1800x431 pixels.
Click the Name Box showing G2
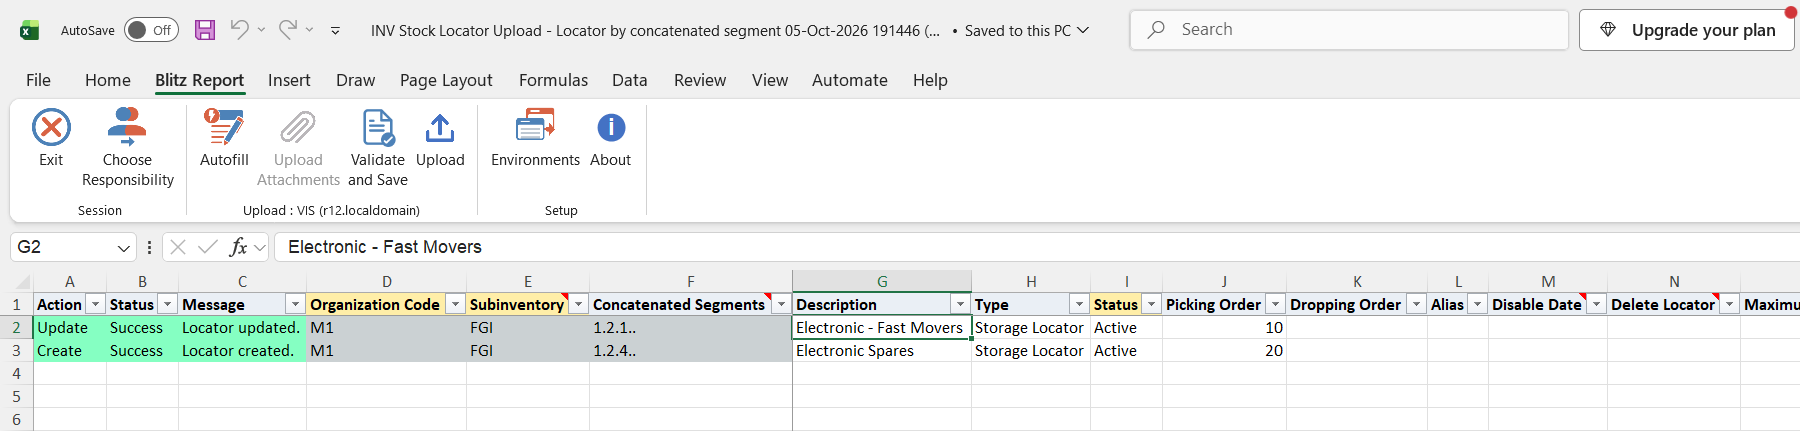click(62, 247)
